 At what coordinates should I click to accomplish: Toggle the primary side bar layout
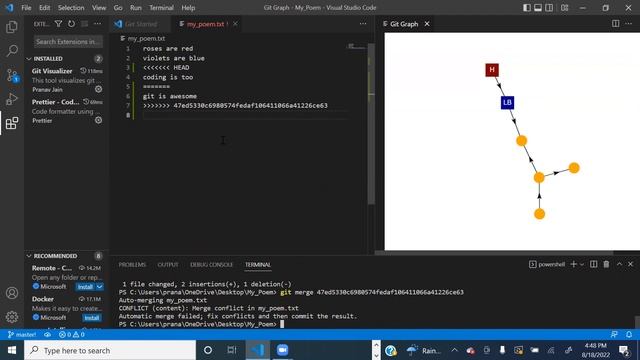527,8
